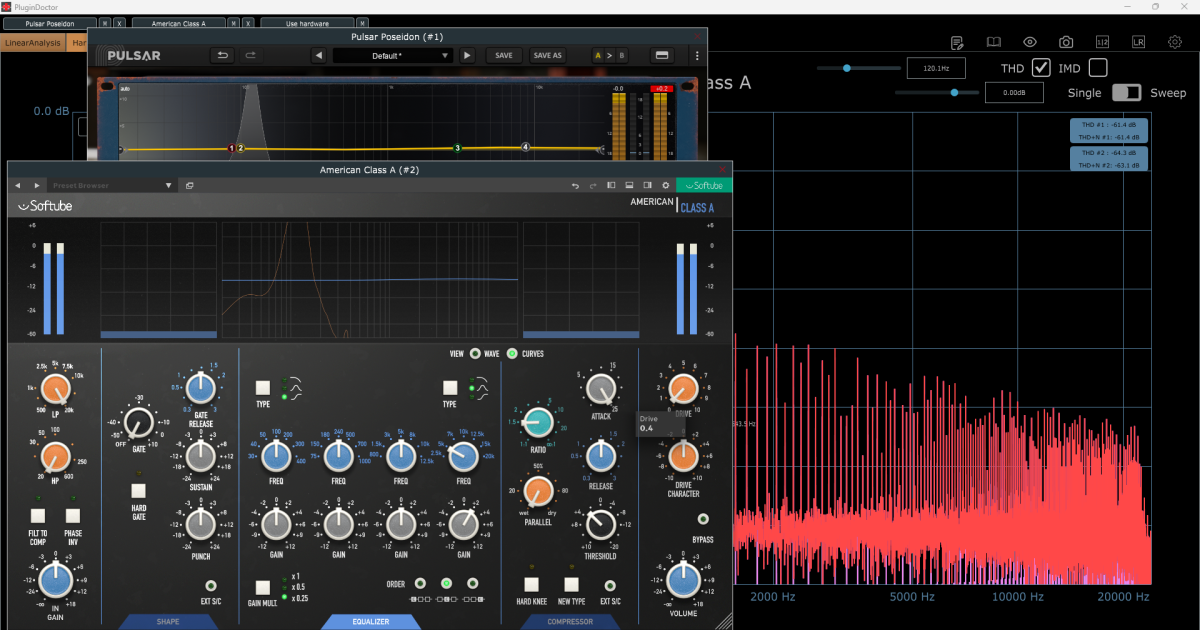The image size is (1200, 630).
Task: Toggle HARD KNEE in compressor section
Action: 531,584
